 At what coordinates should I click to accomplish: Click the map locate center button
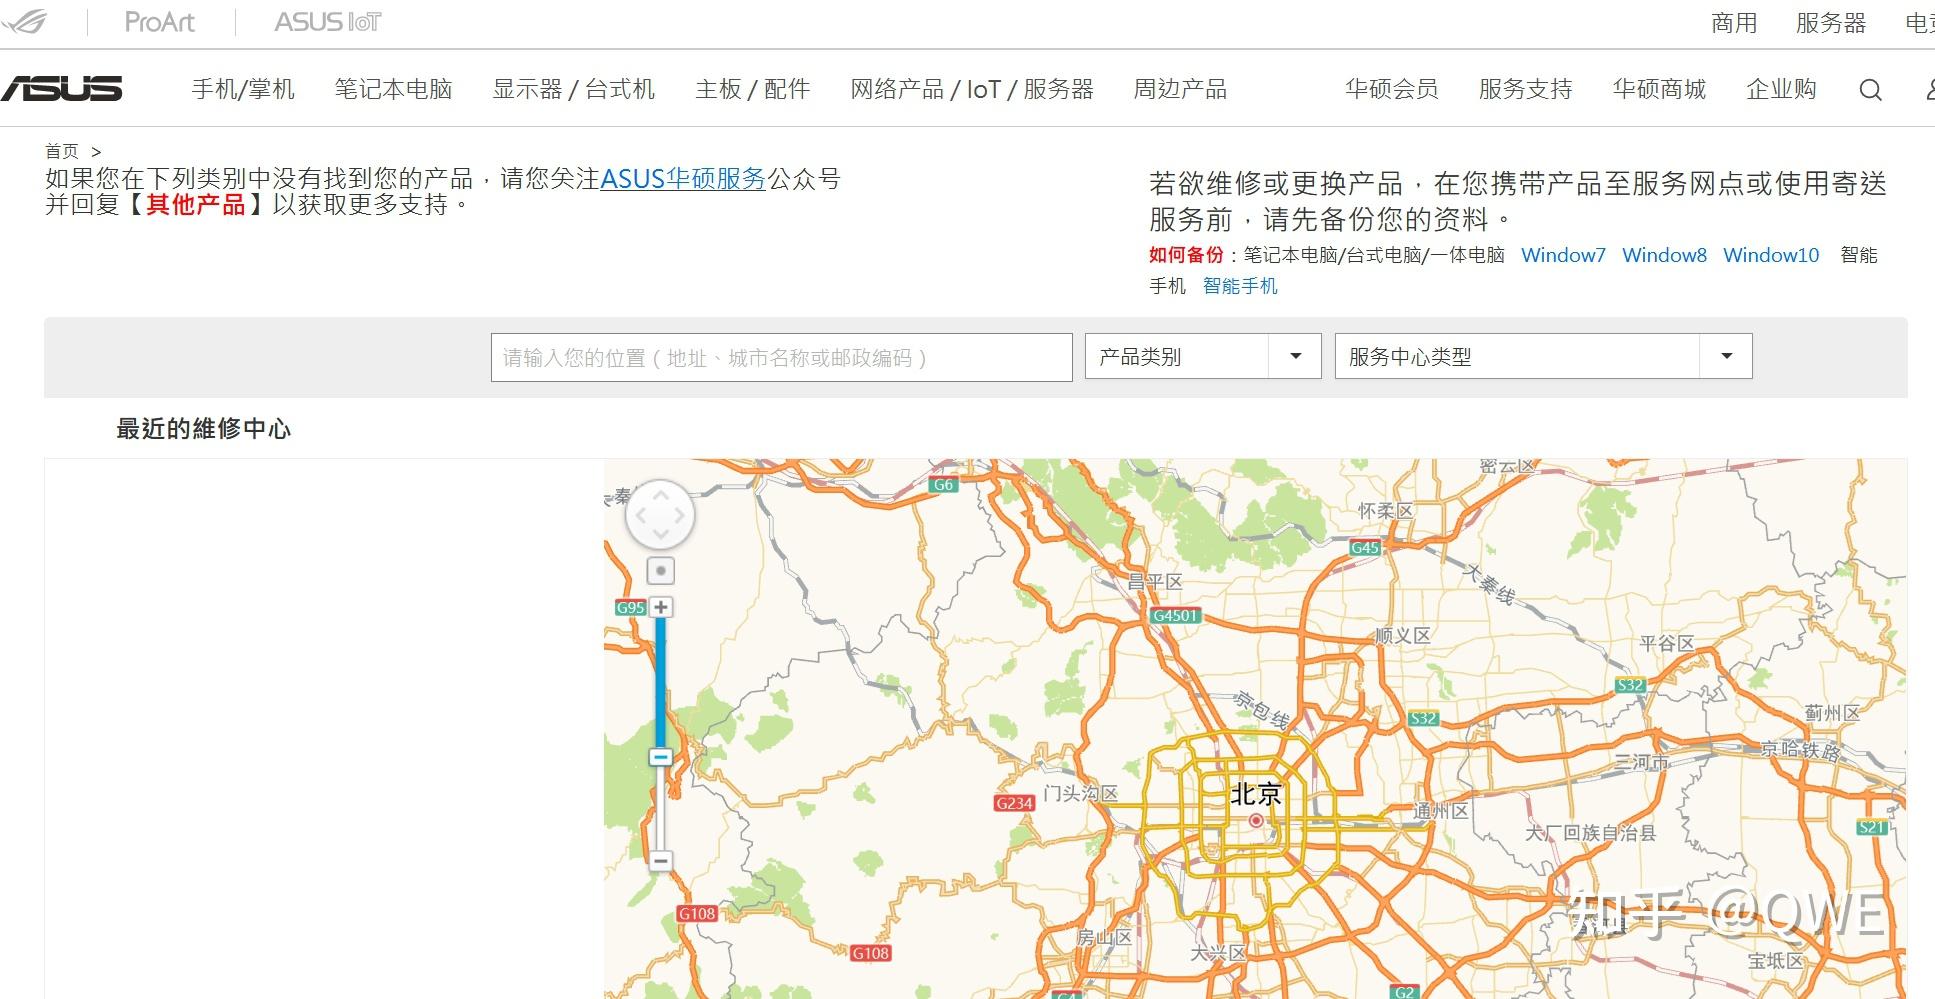coord(660,571)
